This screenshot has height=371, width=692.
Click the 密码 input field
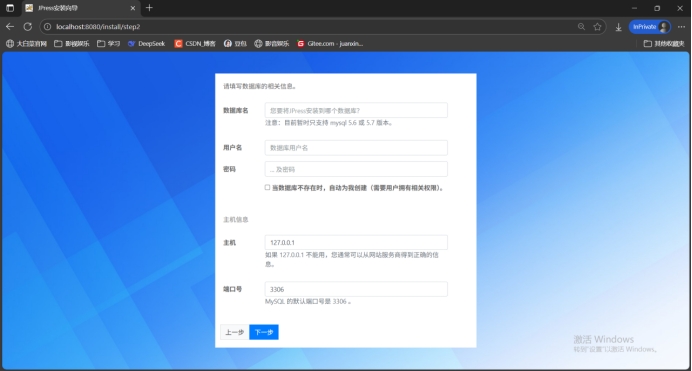(356, 169)
